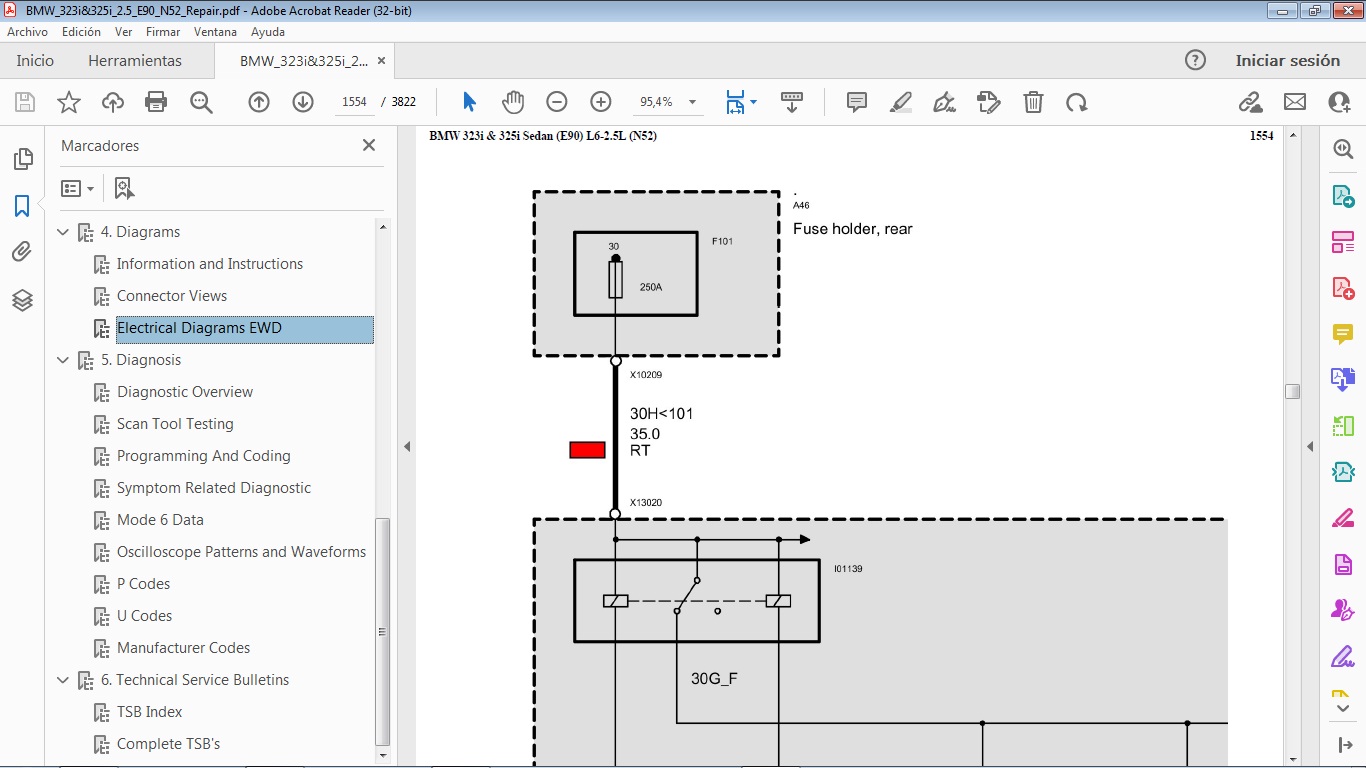The image size is (1366, 768).
Task: Open Scan Tool Testing bookmark
Action: click(x=175, y=424)
